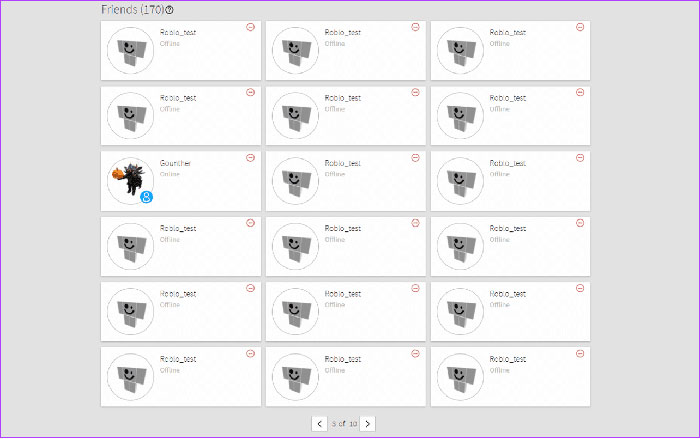Go to the previous friends page

tap(319, 424)
